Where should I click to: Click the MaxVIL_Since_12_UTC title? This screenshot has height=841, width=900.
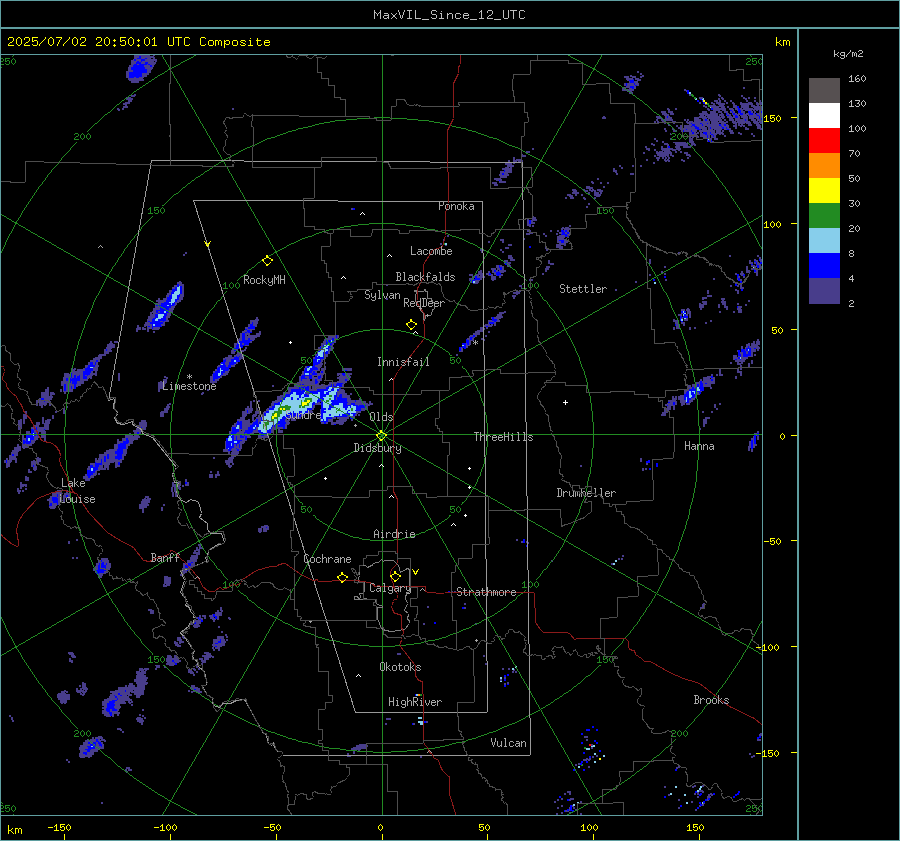(x=449, y=15)
